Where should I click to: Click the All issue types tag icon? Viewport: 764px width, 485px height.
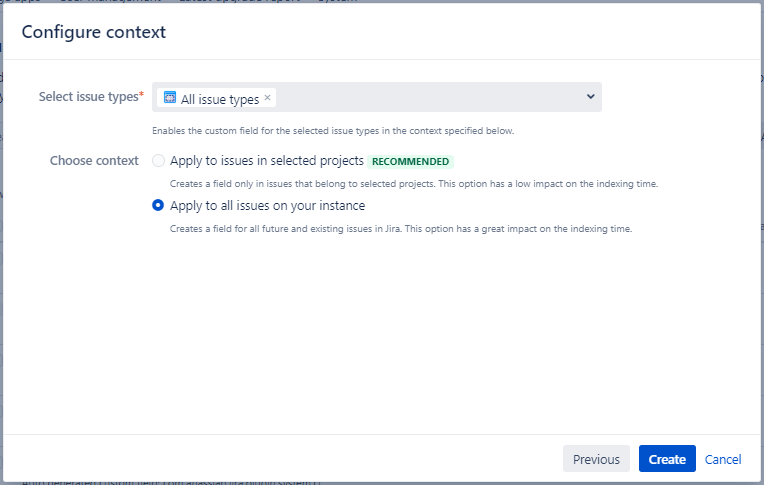tap(170, 98)
